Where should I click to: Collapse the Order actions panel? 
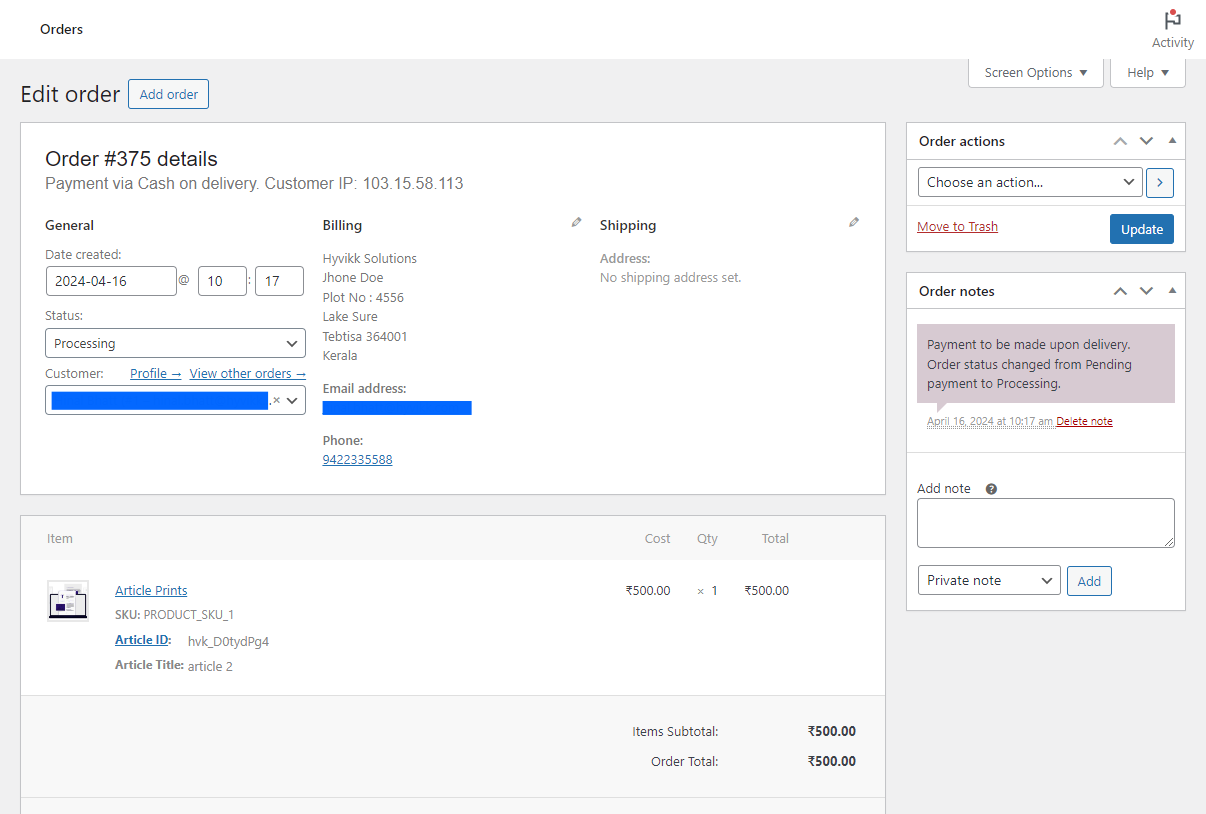pyautogui.click(x=1171, y=141)
